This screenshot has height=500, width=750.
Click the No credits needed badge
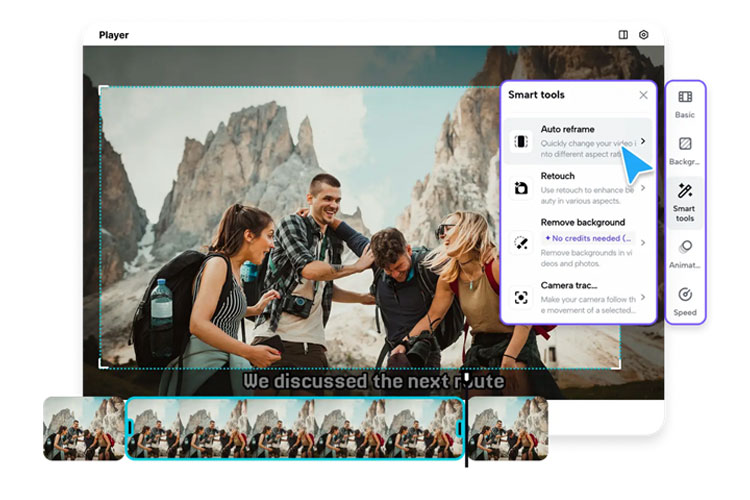click(588, 239)
